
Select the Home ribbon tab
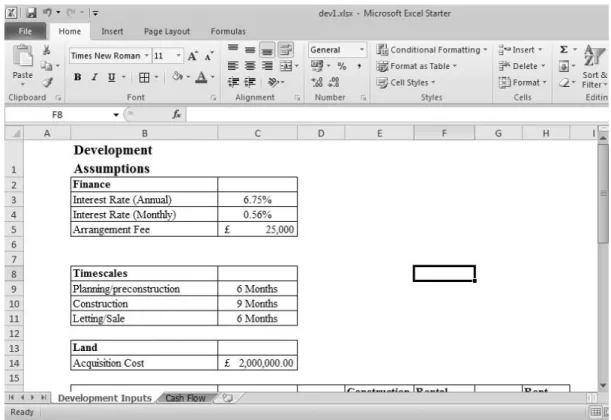tap(70, 31)
